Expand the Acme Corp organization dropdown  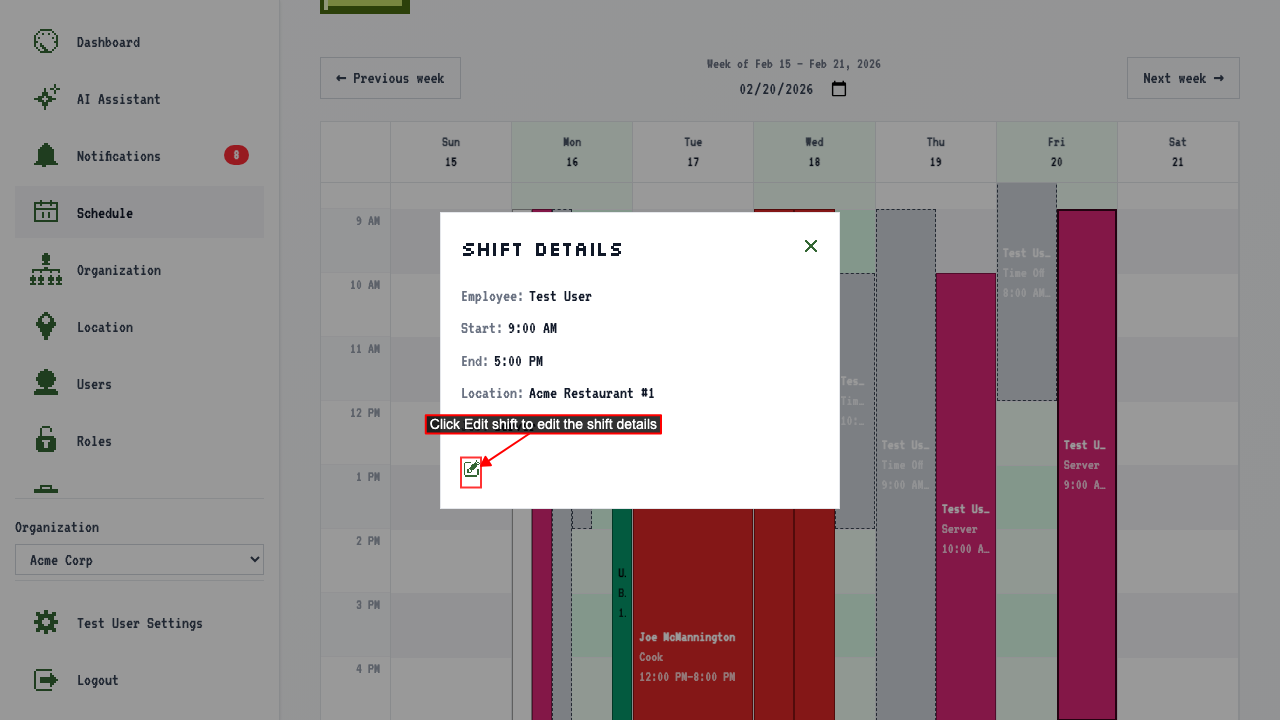click(139, 560)
